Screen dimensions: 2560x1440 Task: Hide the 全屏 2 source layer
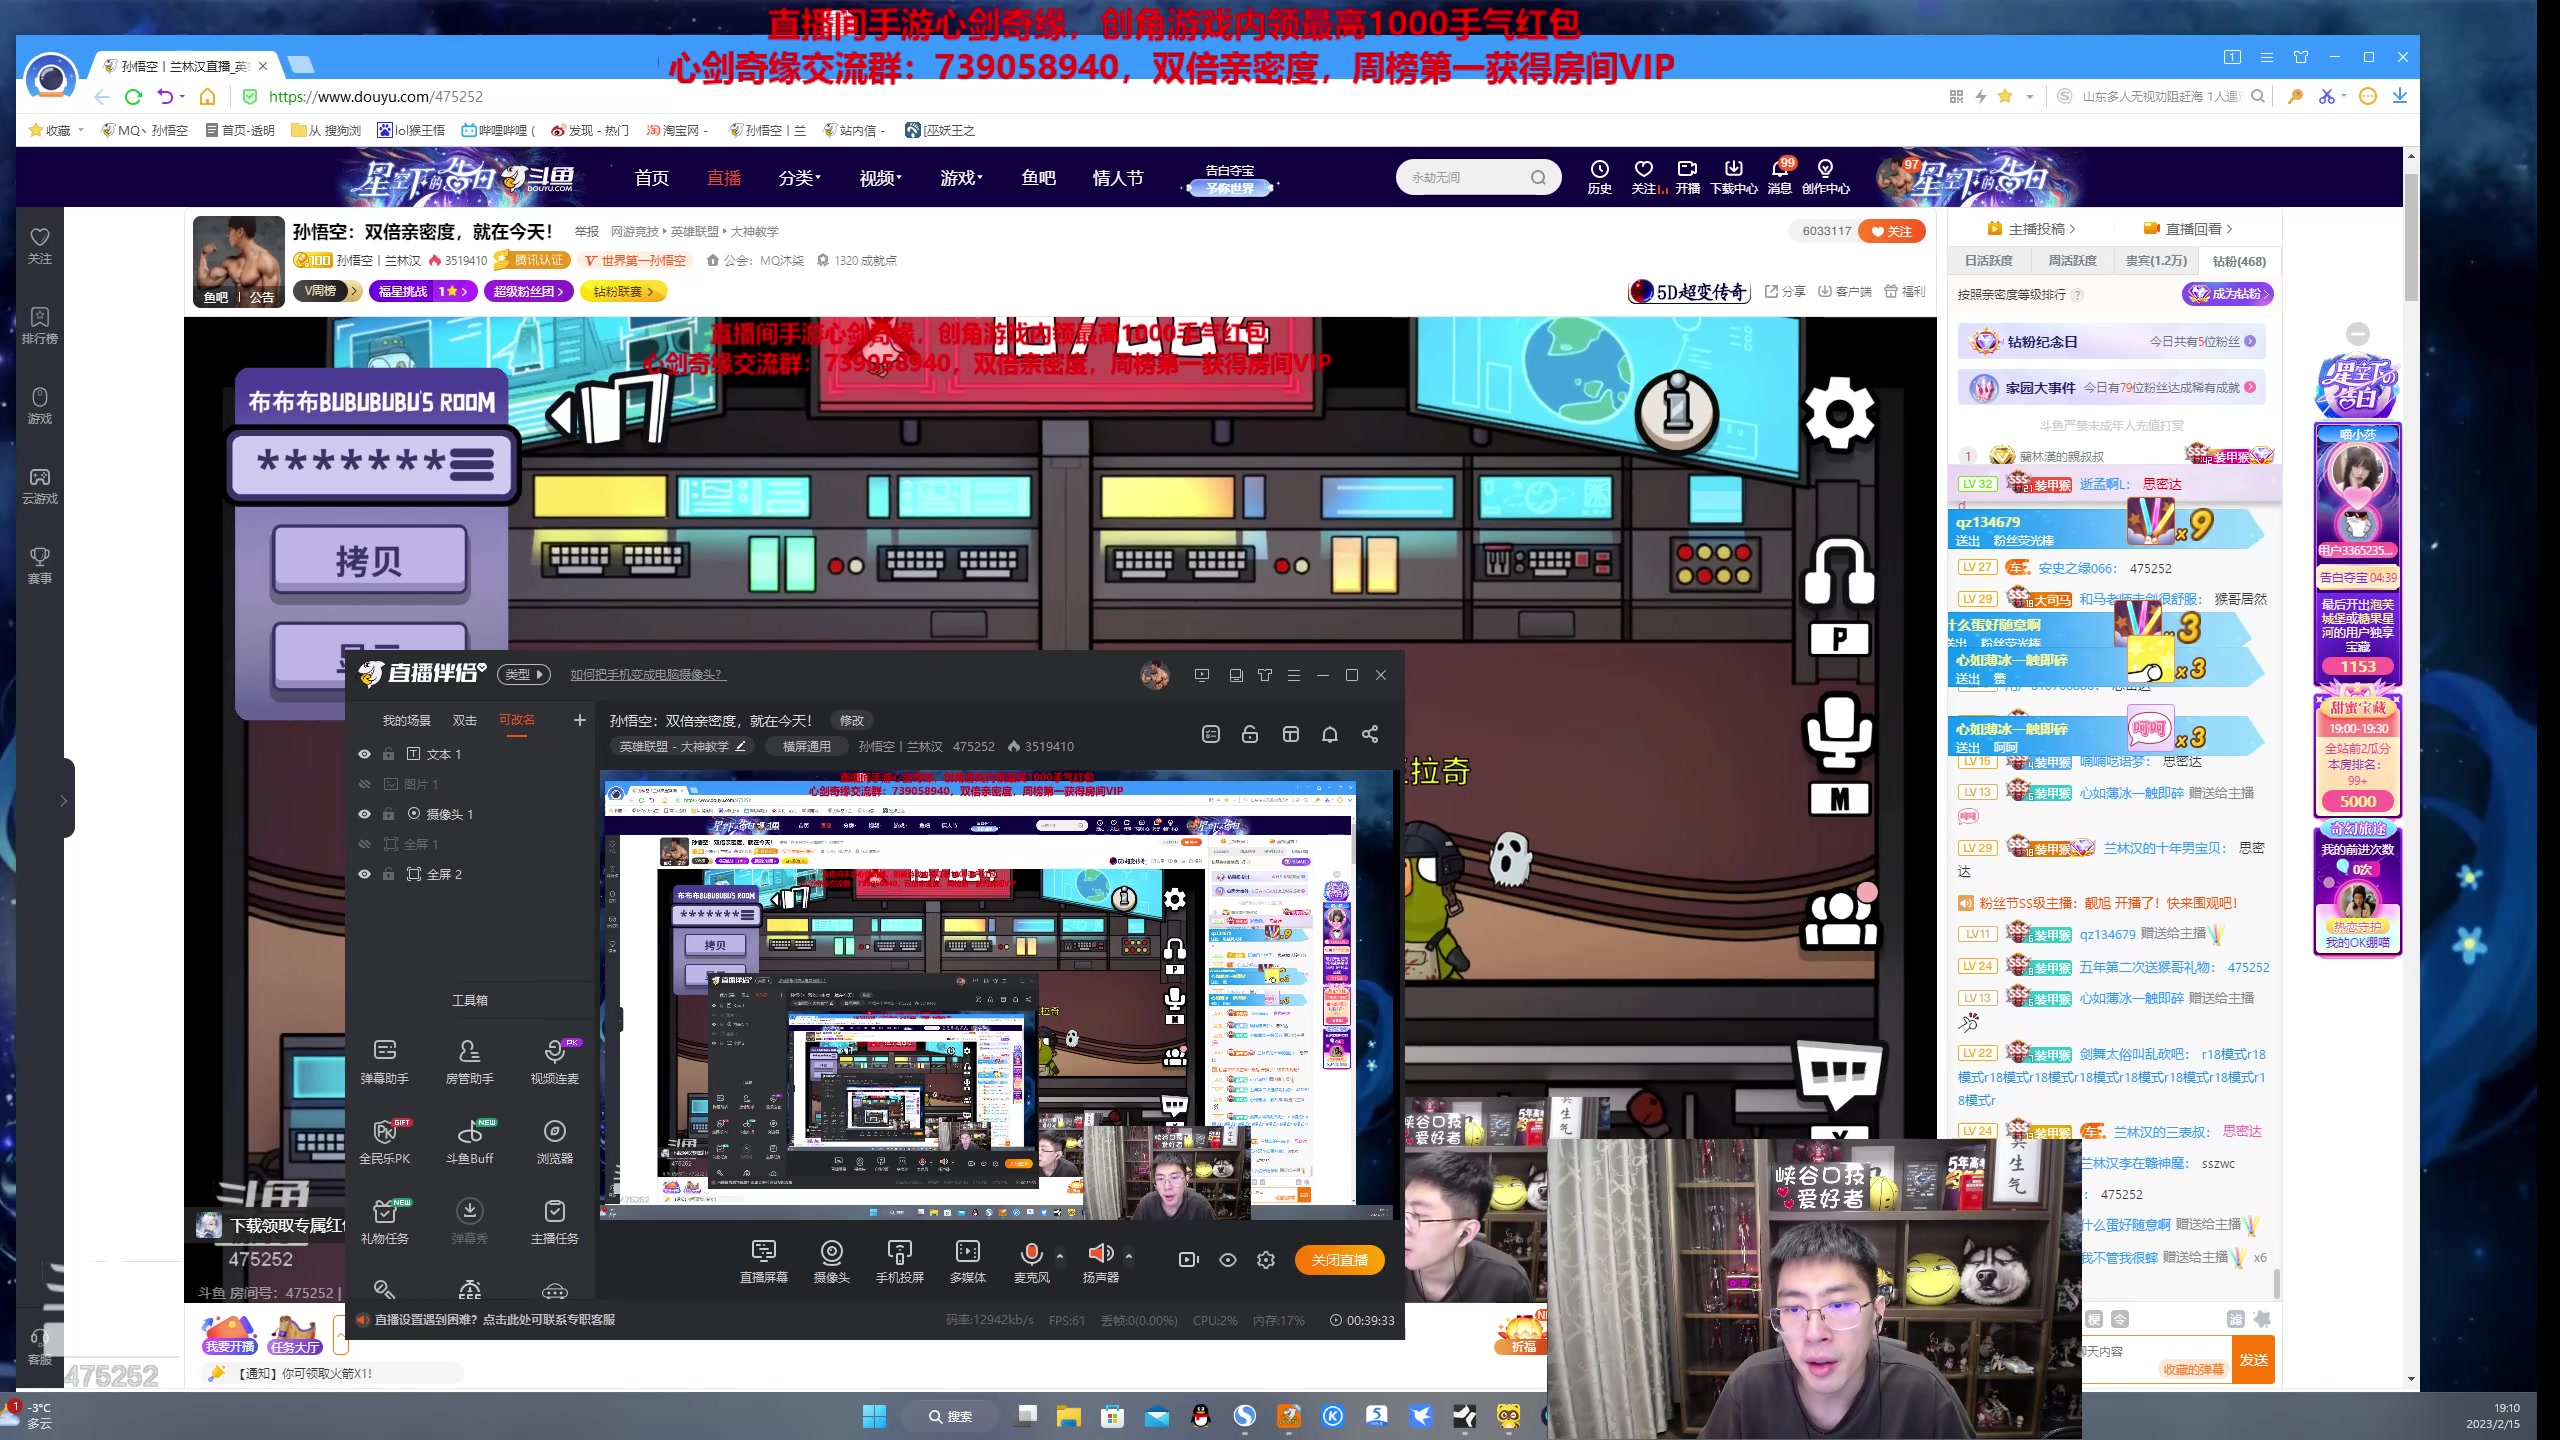click(x=364, y=874)
